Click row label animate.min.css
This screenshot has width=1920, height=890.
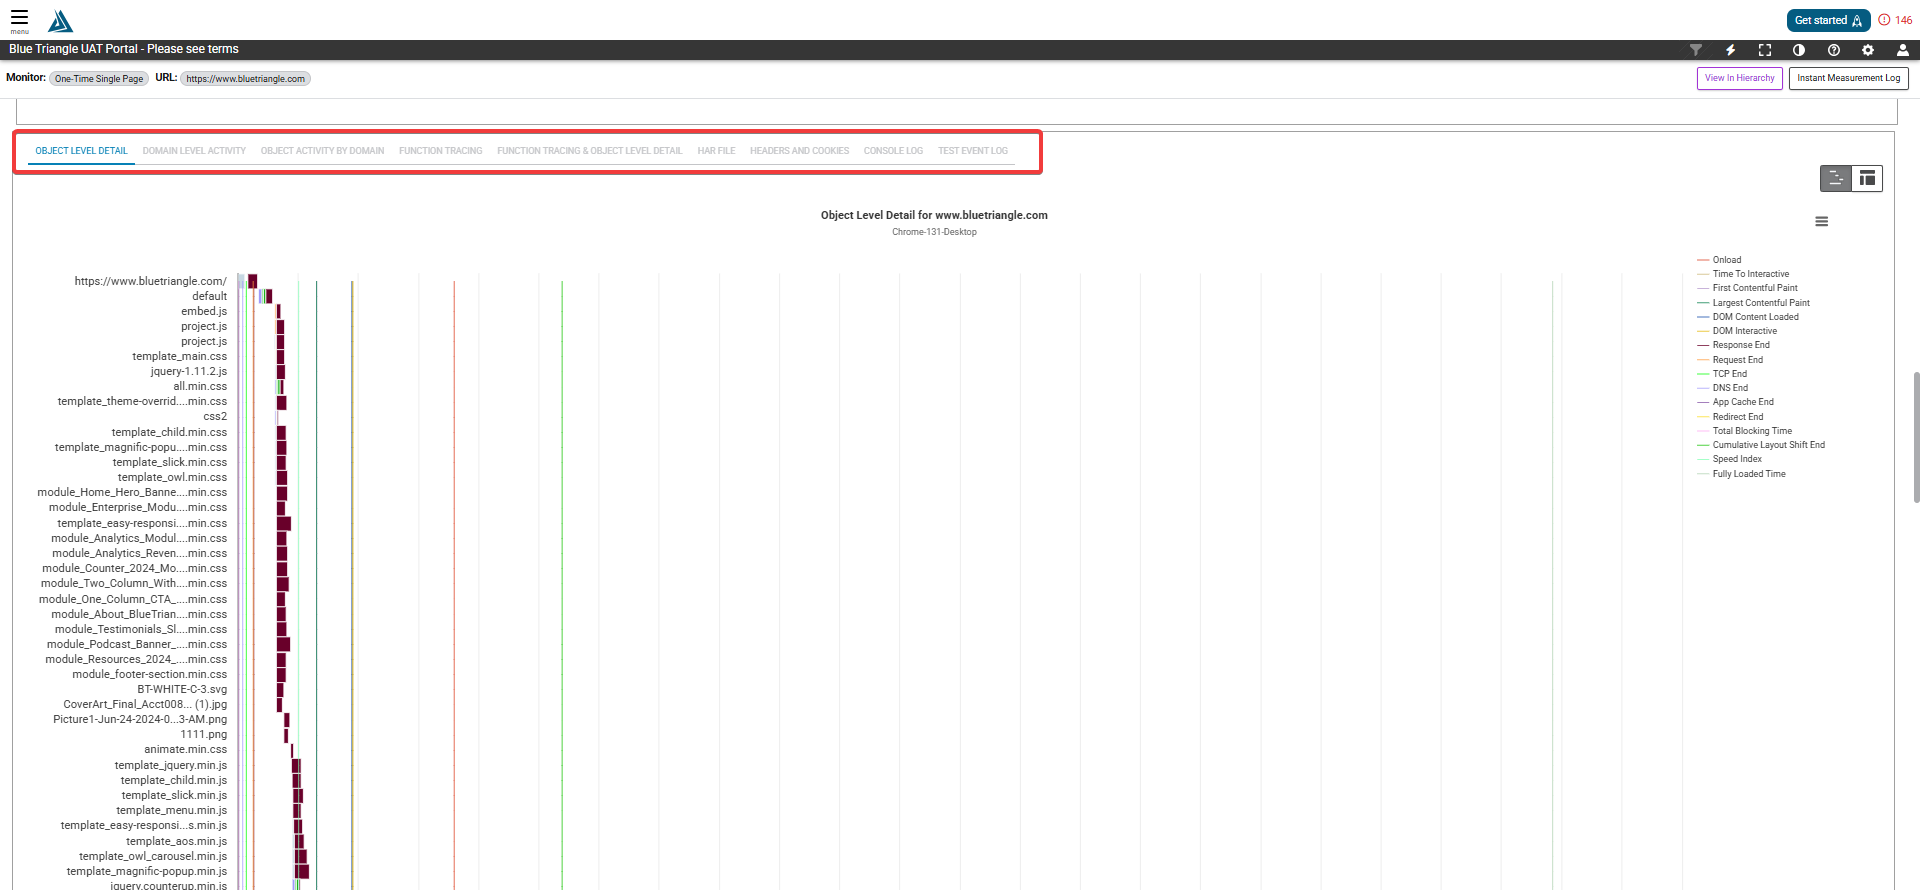coord(185,749)
